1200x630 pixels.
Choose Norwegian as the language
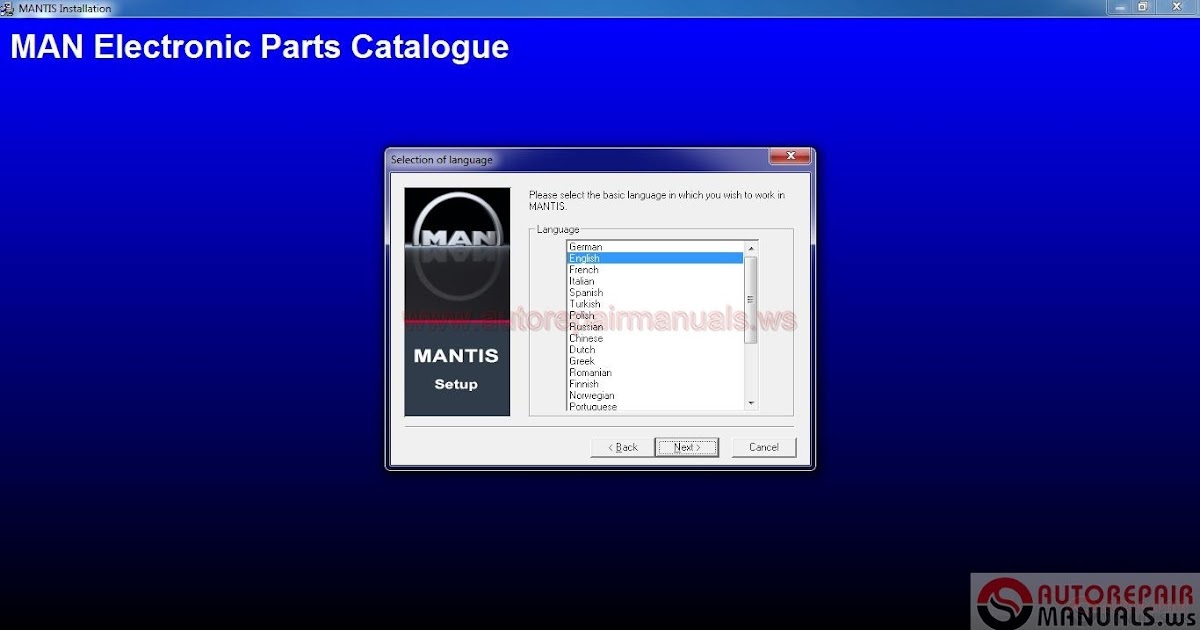655,396
